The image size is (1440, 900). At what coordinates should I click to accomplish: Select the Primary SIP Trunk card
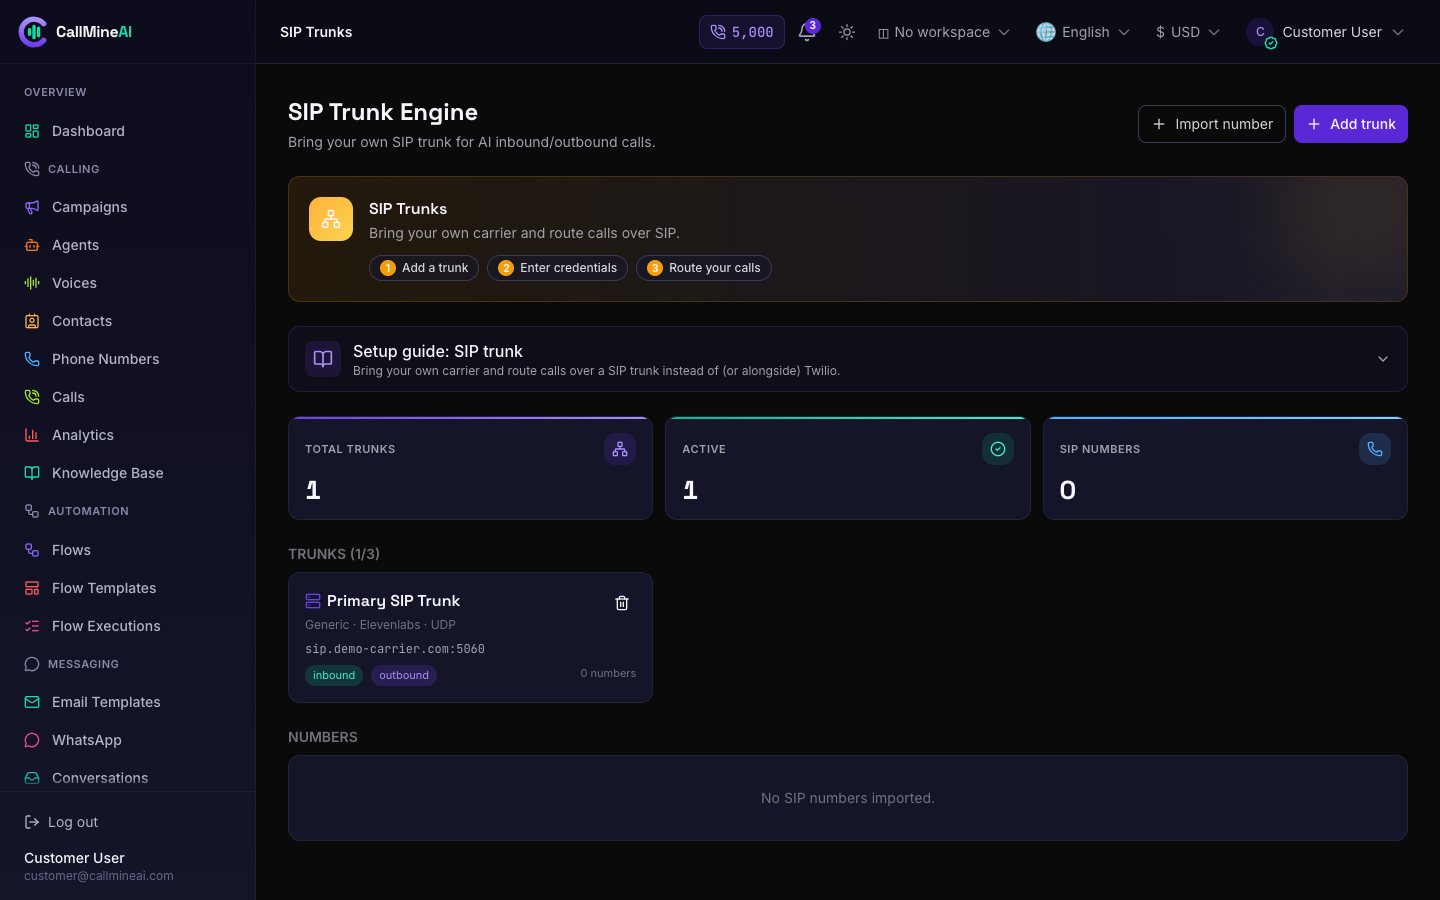click(x=470, y=637)
